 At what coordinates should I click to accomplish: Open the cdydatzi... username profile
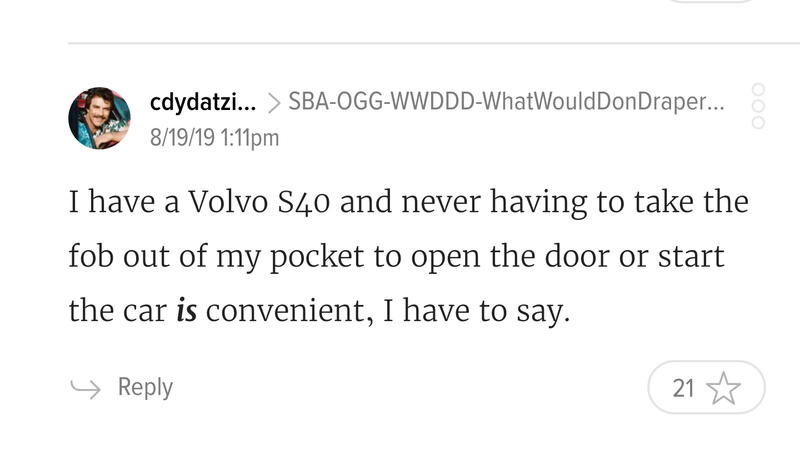[203, 102]
